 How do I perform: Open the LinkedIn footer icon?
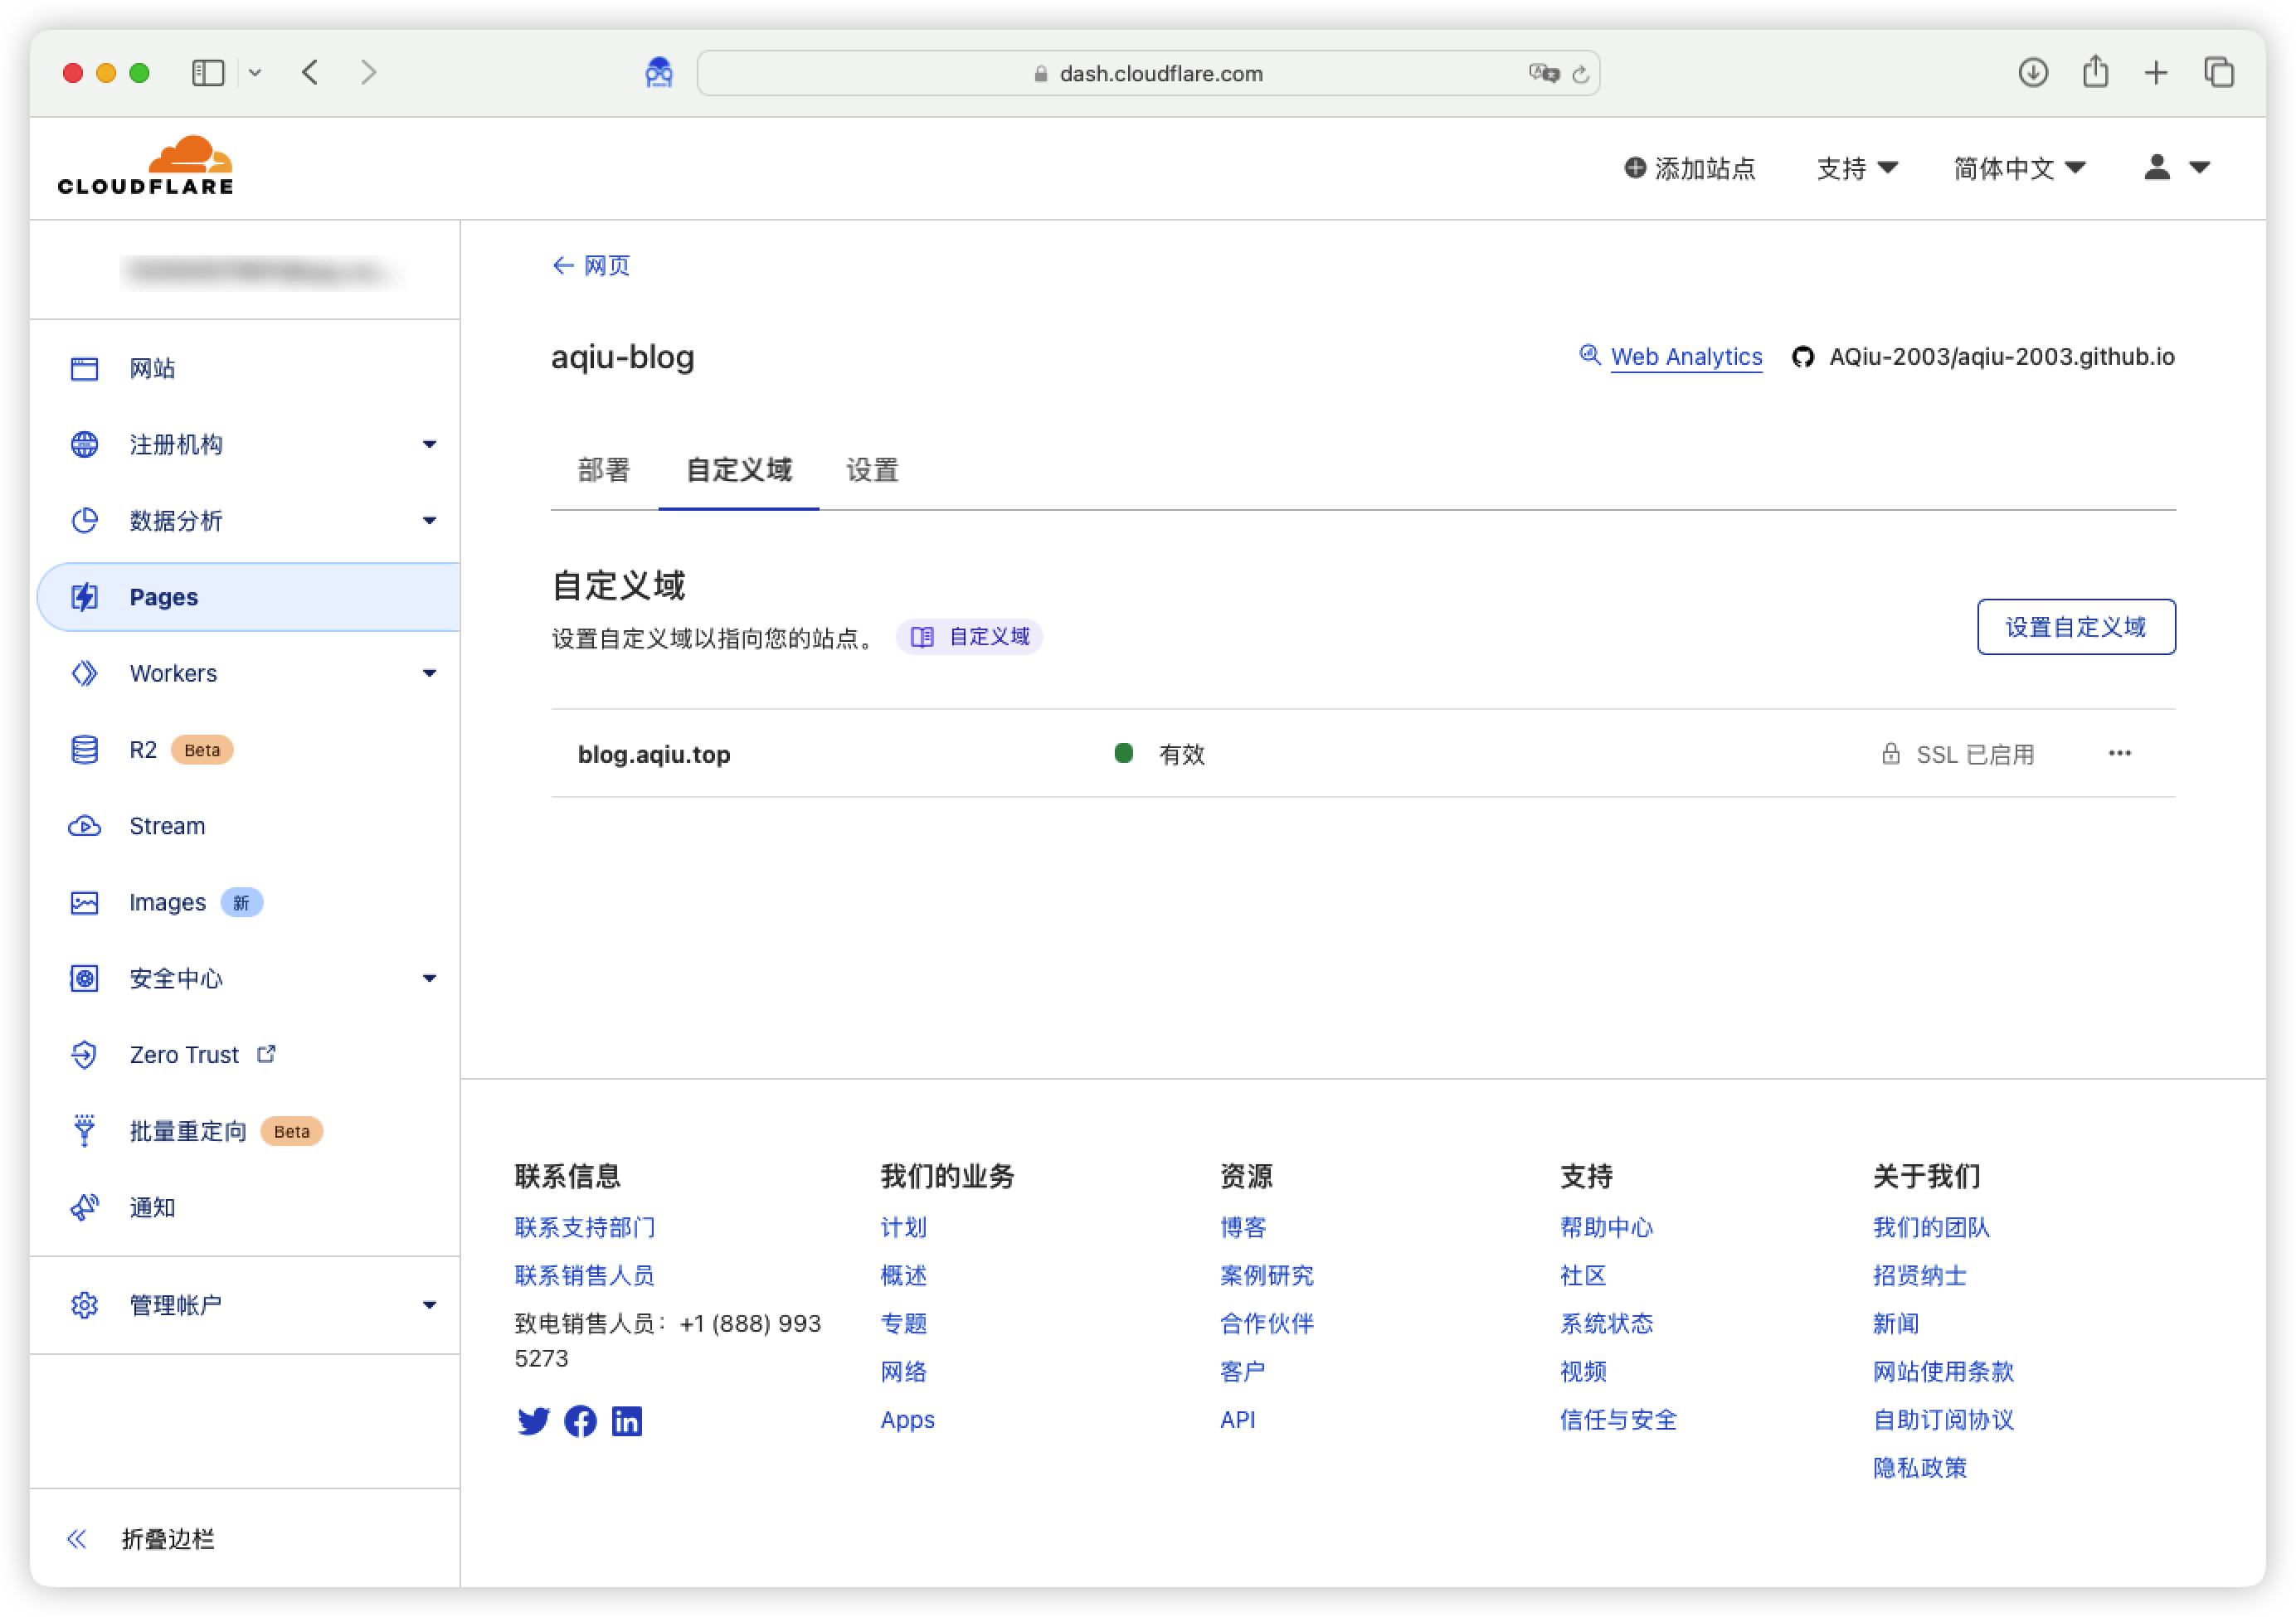click(x=627, y=1421)
